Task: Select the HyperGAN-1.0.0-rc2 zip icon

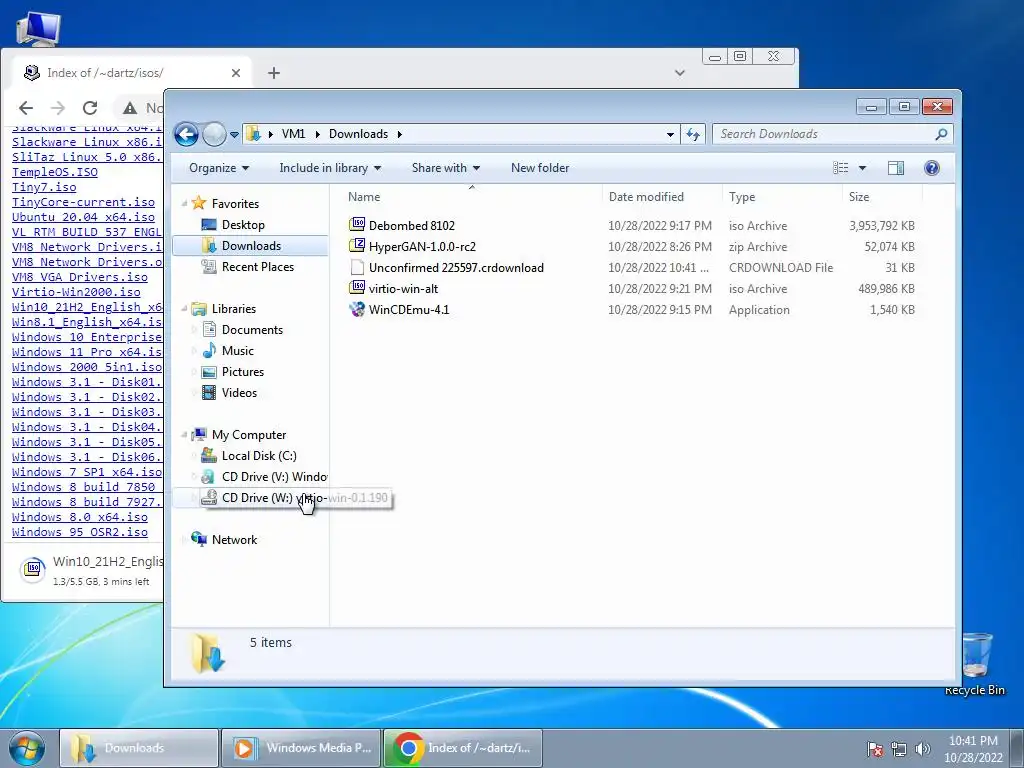Action: [x=357, y=246]
